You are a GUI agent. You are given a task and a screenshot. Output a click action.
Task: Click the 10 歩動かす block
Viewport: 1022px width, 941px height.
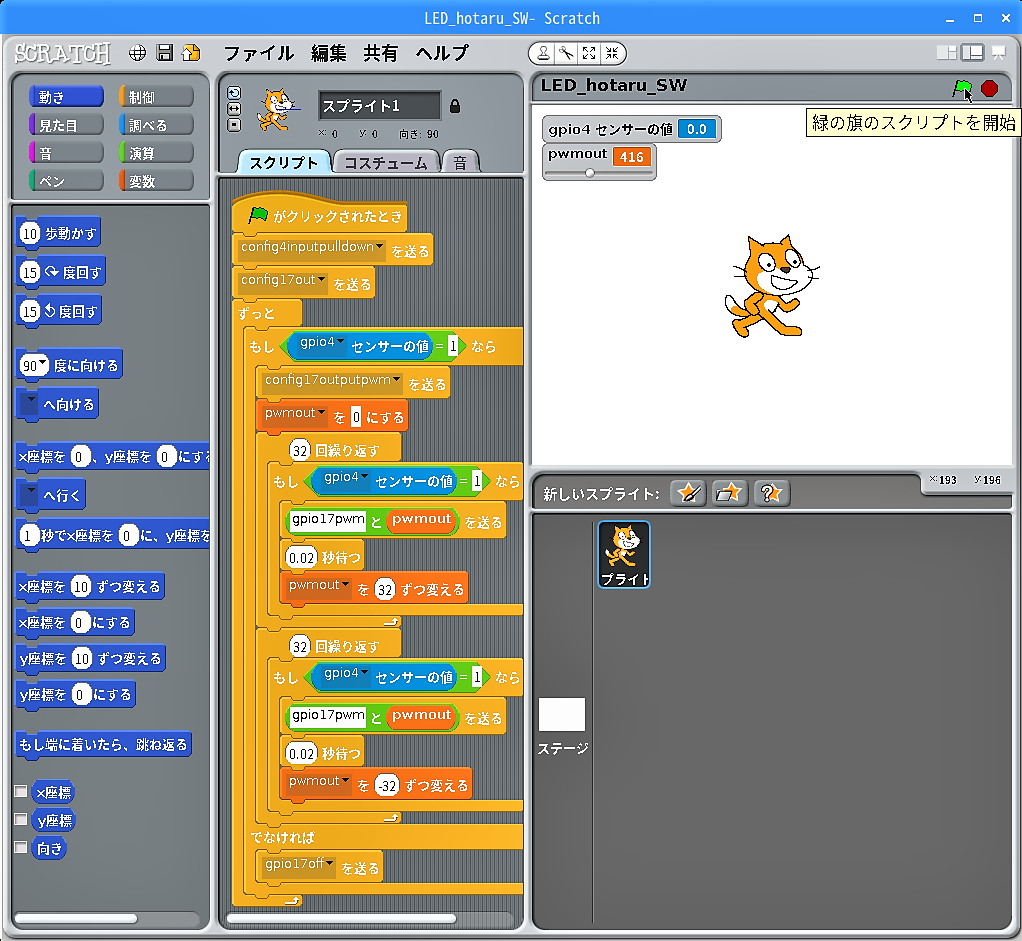pyautogui.click(x=58, y=233)
